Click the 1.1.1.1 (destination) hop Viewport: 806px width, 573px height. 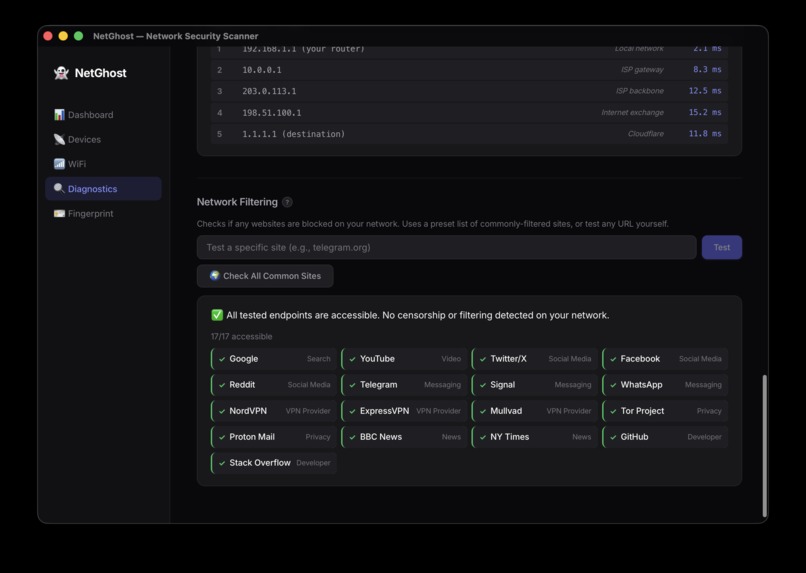coord(294,134)
